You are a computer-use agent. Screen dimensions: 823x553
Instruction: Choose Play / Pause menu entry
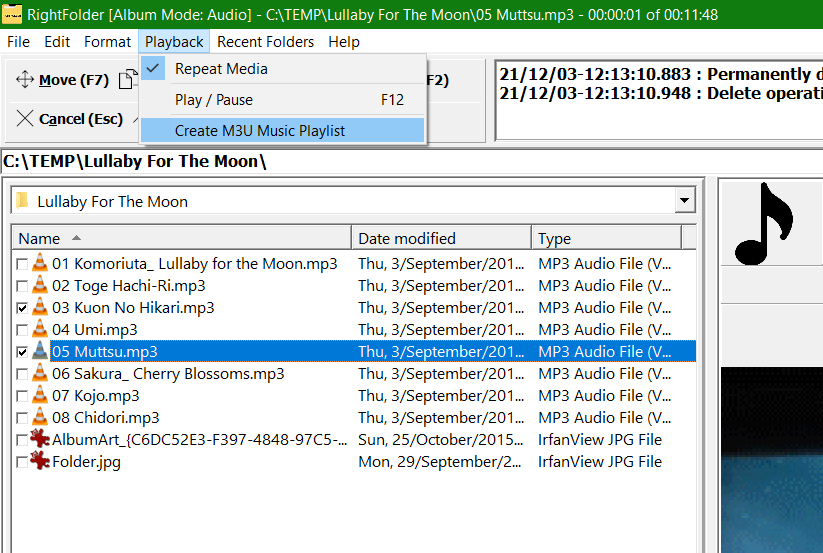coord(283,100)
